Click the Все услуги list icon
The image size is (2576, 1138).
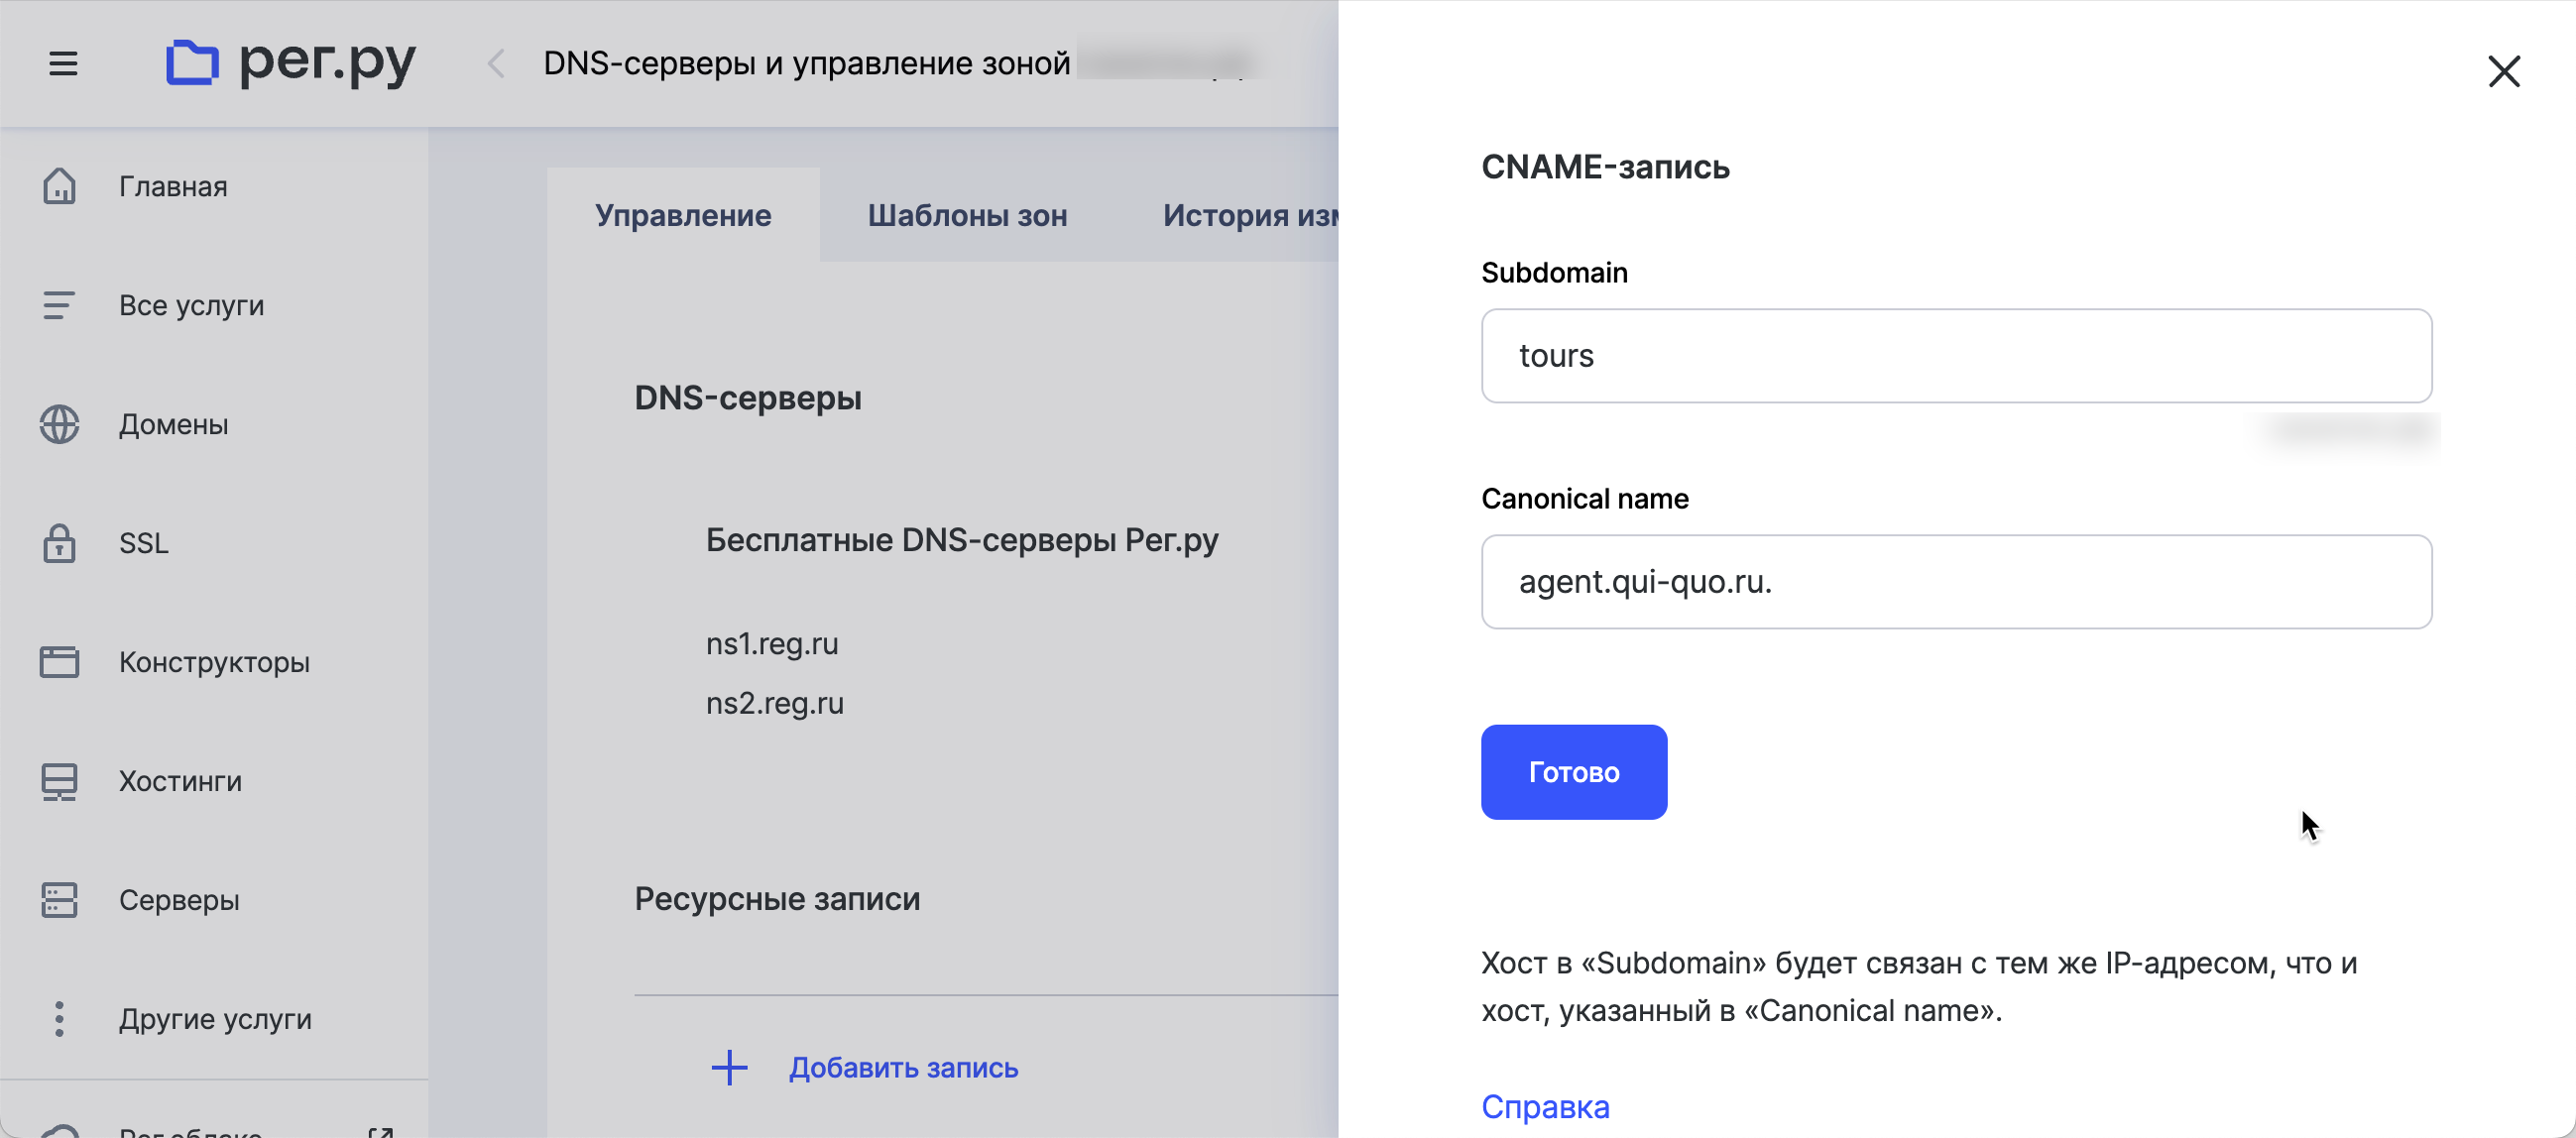59,305
